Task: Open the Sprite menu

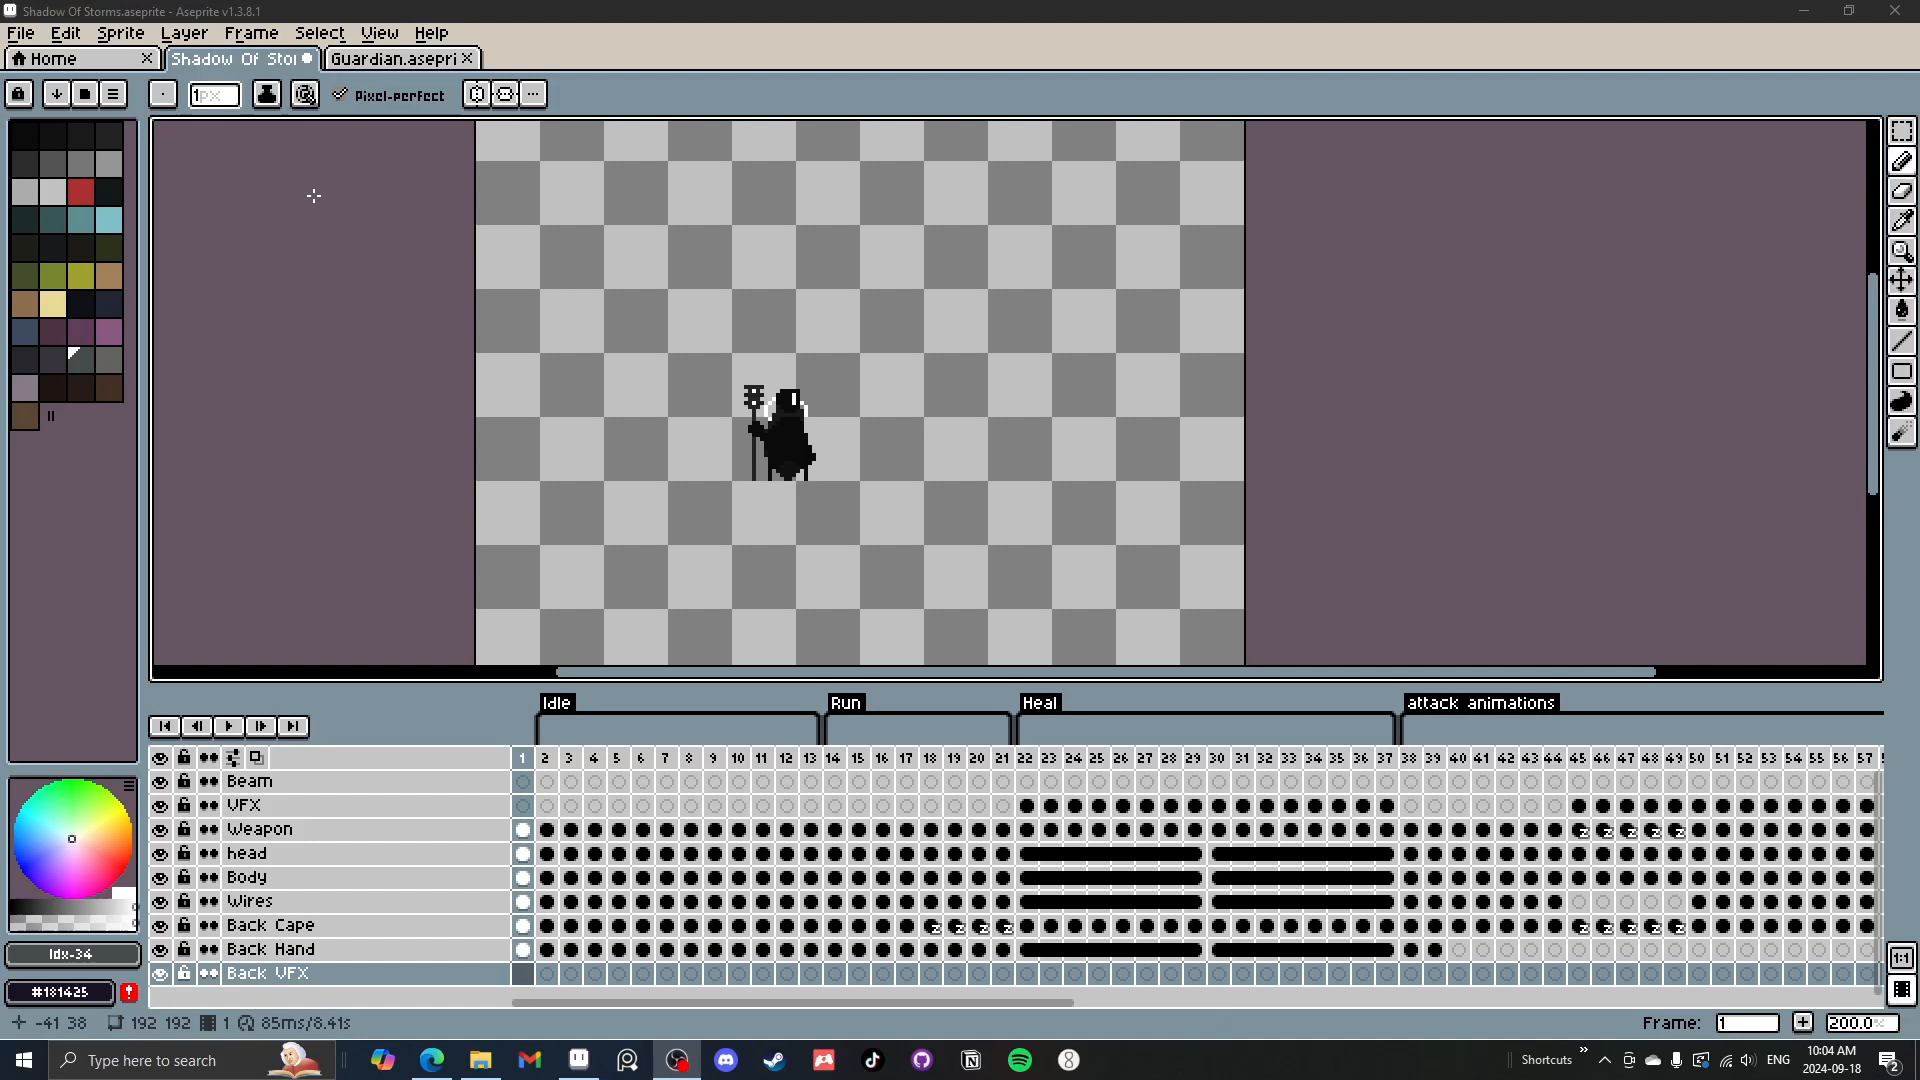Action: click(120, 33)
